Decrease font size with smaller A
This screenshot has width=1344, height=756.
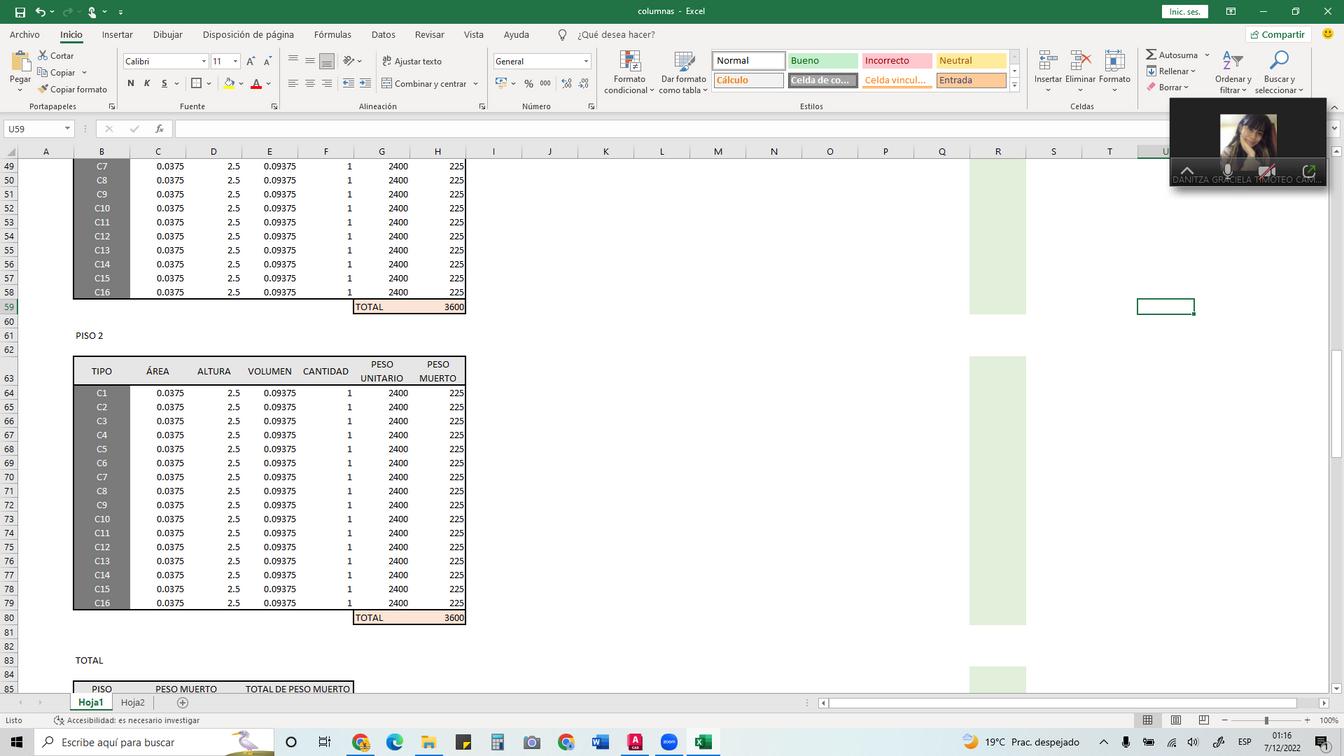click(x=267, y=61)
